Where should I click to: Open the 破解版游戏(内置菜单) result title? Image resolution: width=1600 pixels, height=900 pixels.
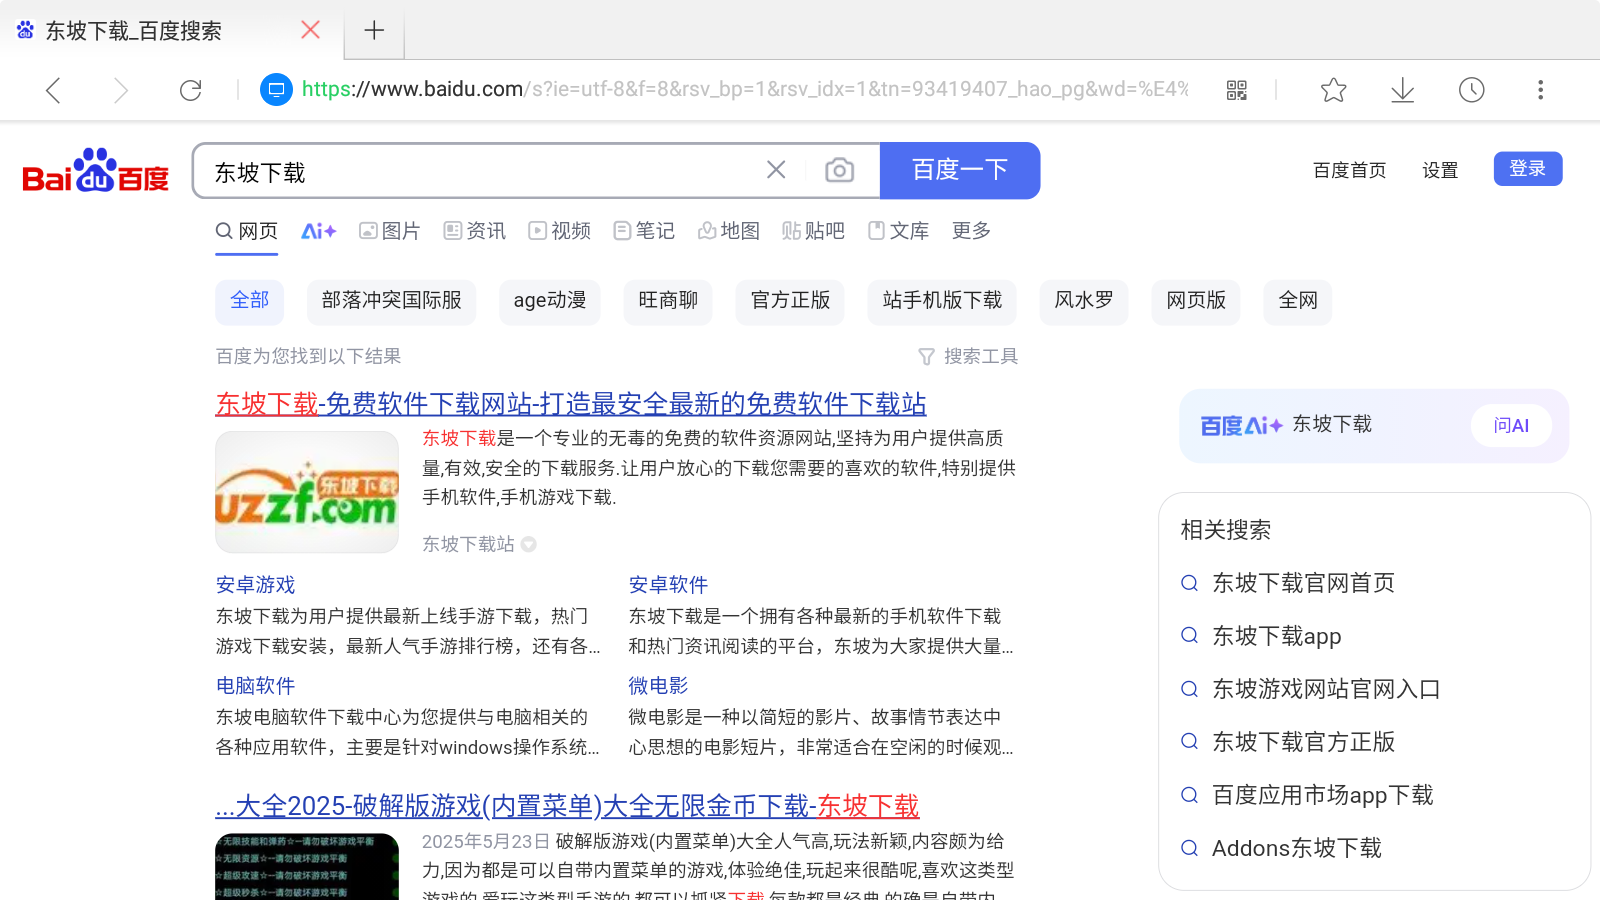tap(567, 806)
